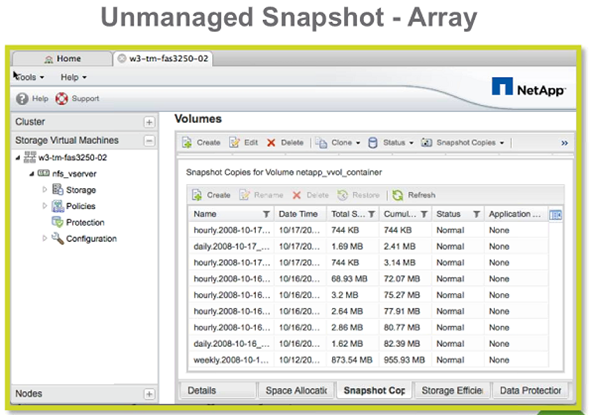
Task: Click the nfs_vserver icon
Action: [43, 173]
